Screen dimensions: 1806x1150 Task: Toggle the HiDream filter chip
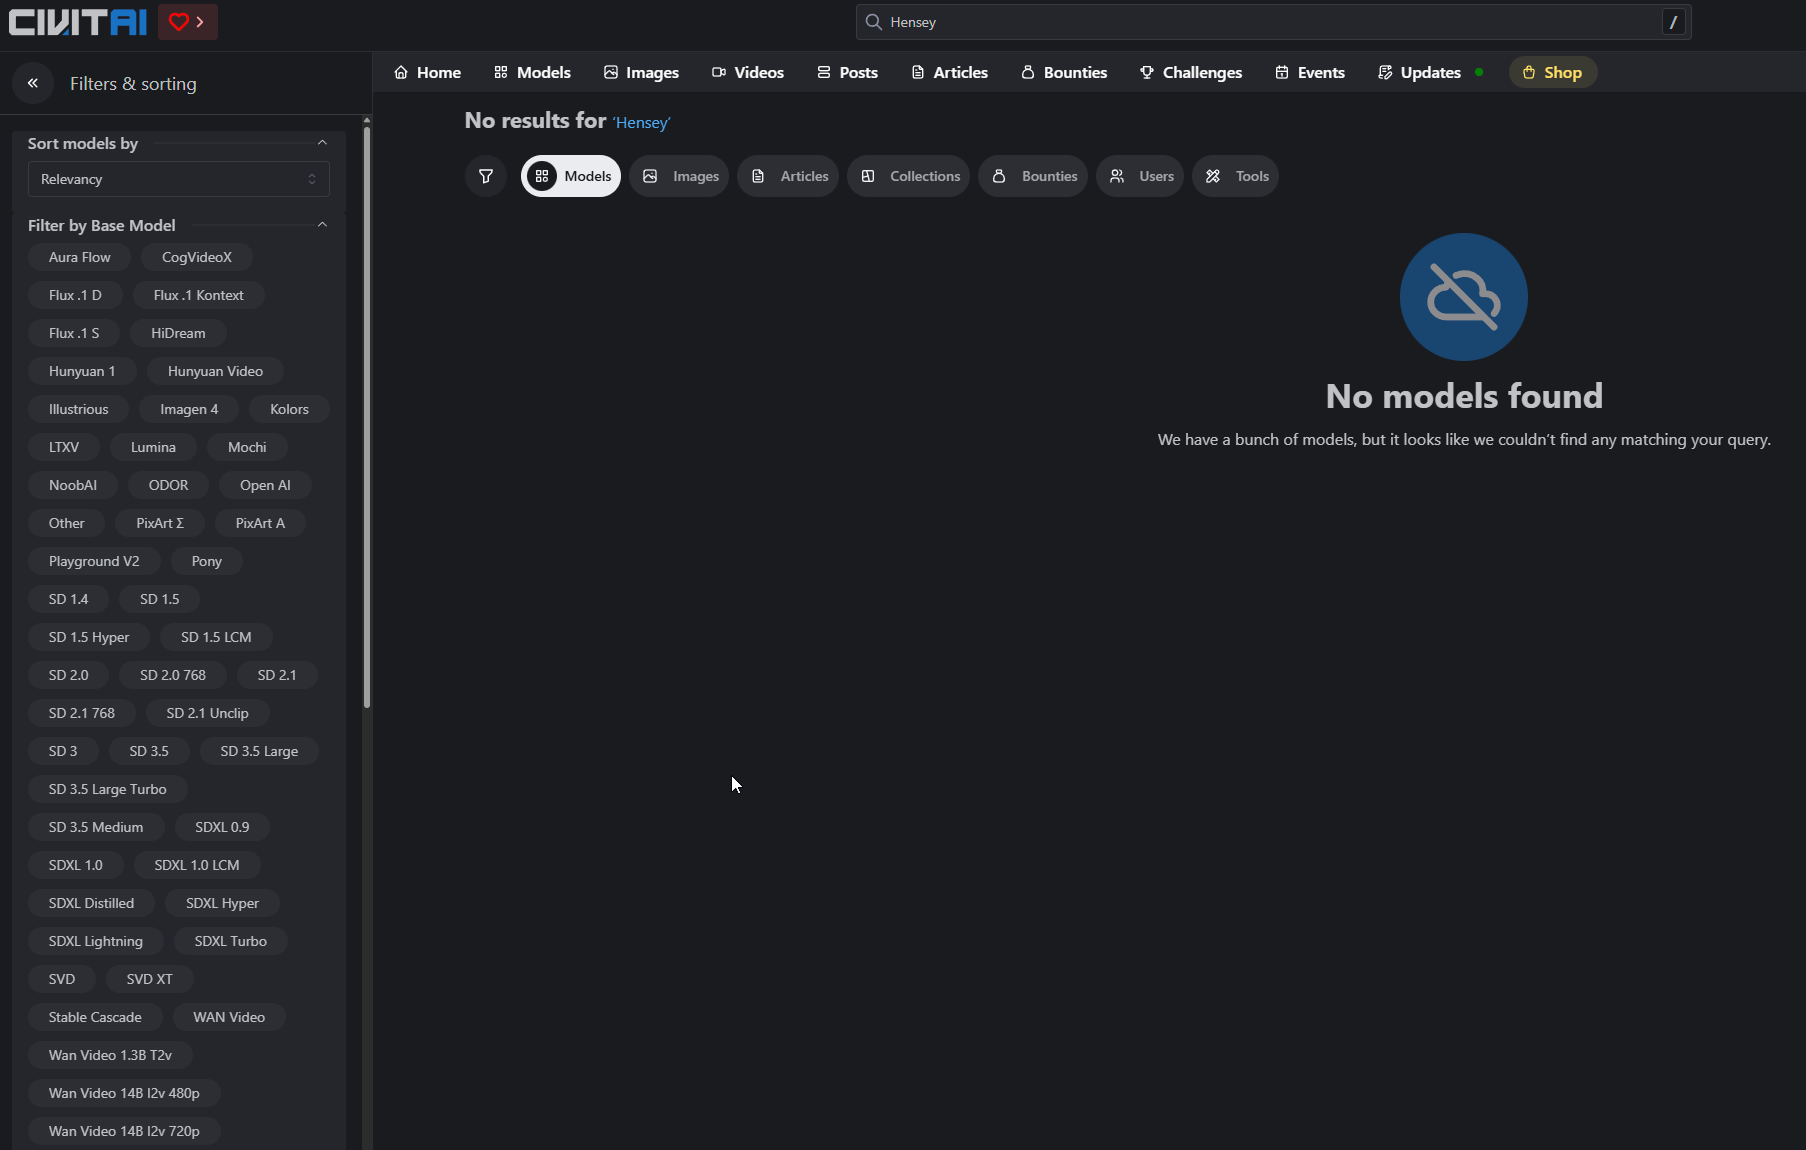[x=178, y=333]
